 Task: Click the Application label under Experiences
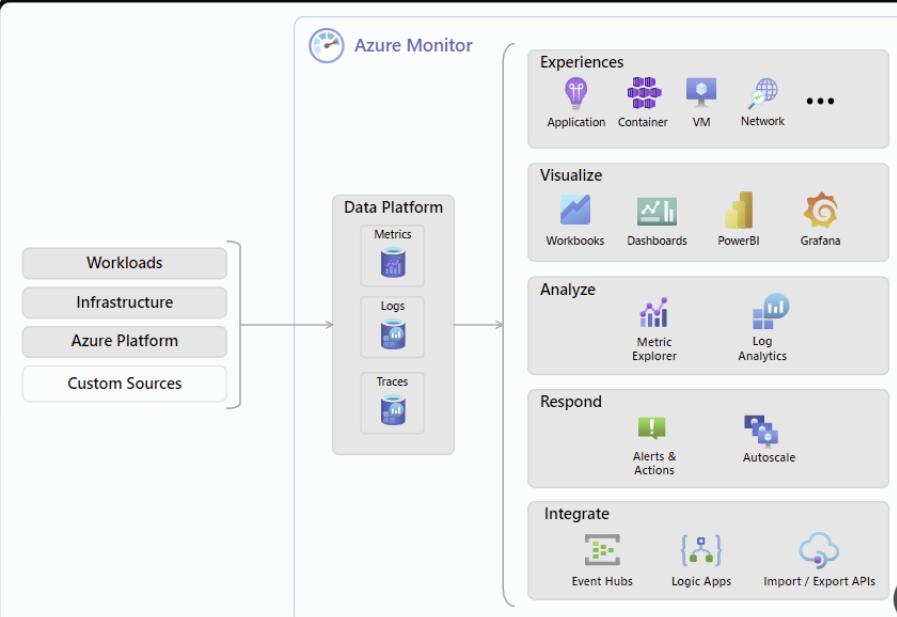[x=576, y=122]
